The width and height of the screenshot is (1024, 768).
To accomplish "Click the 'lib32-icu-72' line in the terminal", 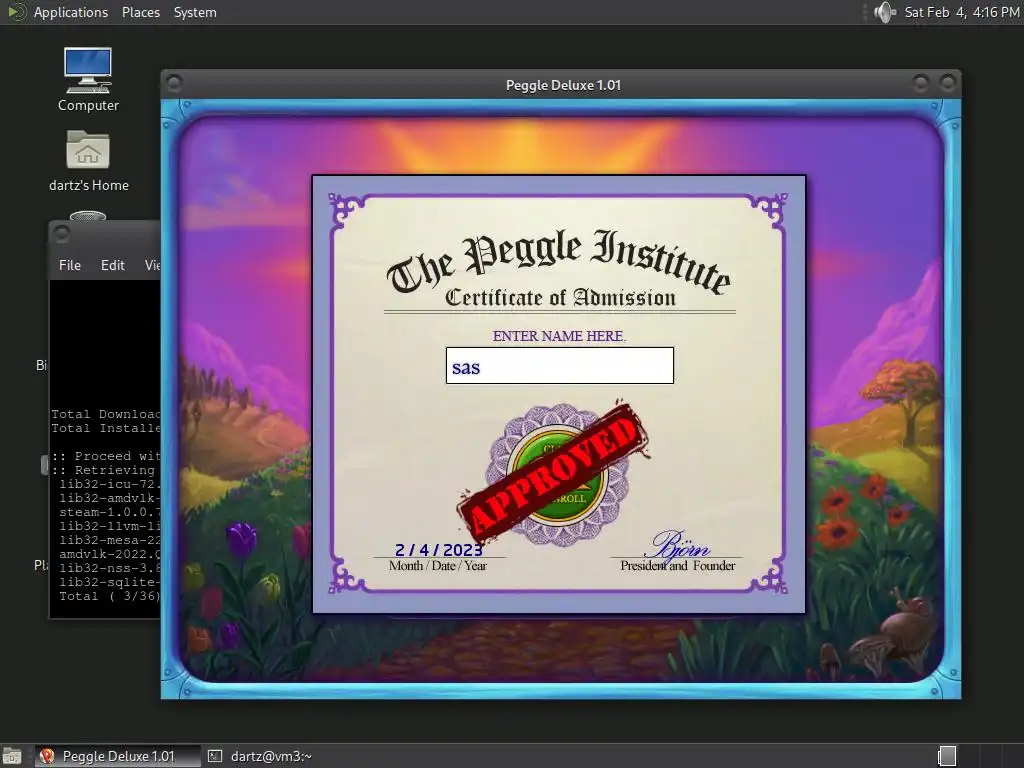I will pyautogui.click(x=110, y=484).
